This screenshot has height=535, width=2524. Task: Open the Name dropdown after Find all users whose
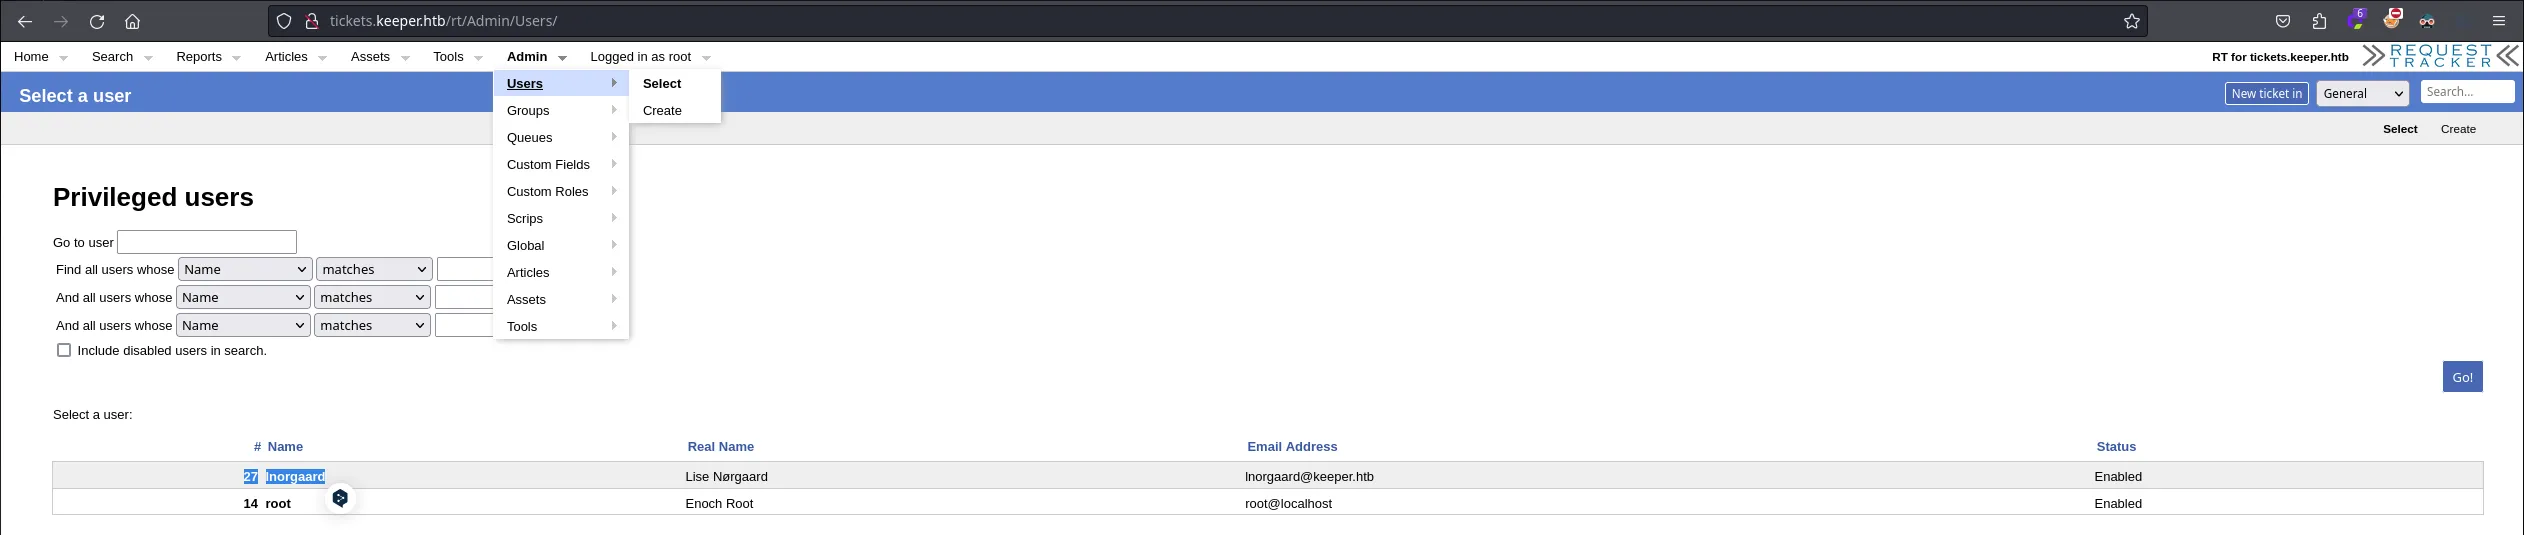click(x=245, y=269)
